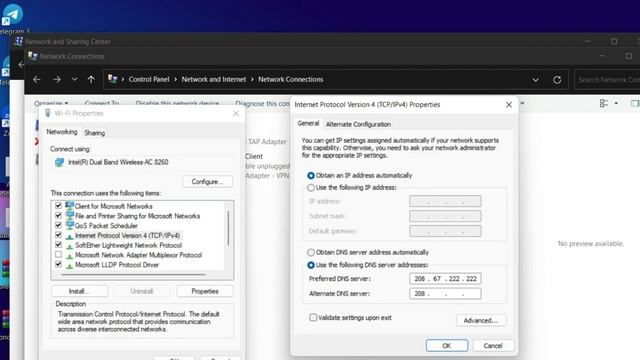Toggle Internet Protocol Version 4 checkbox
The height and width of the screenshot is (360, 640).
point(58,235)
